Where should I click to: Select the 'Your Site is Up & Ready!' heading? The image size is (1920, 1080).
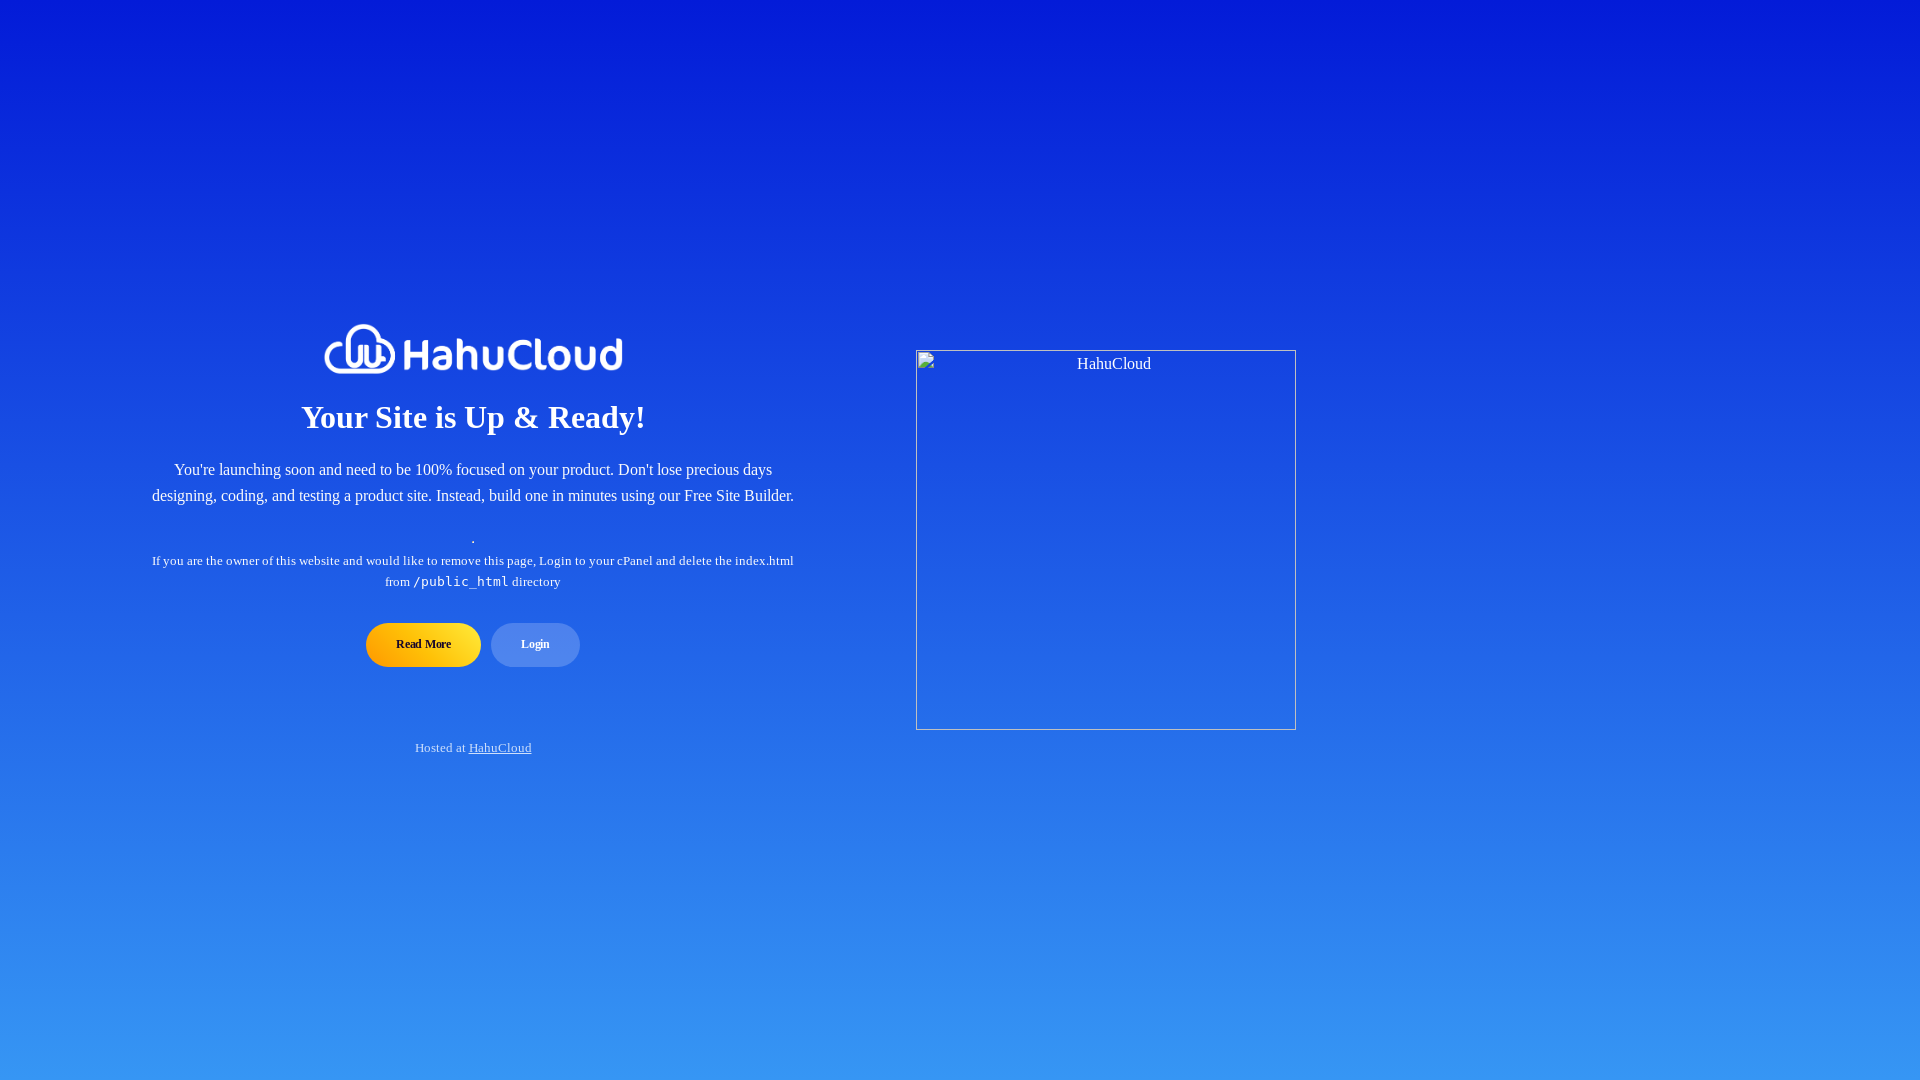pyautogui.click(x=473, y=417)
